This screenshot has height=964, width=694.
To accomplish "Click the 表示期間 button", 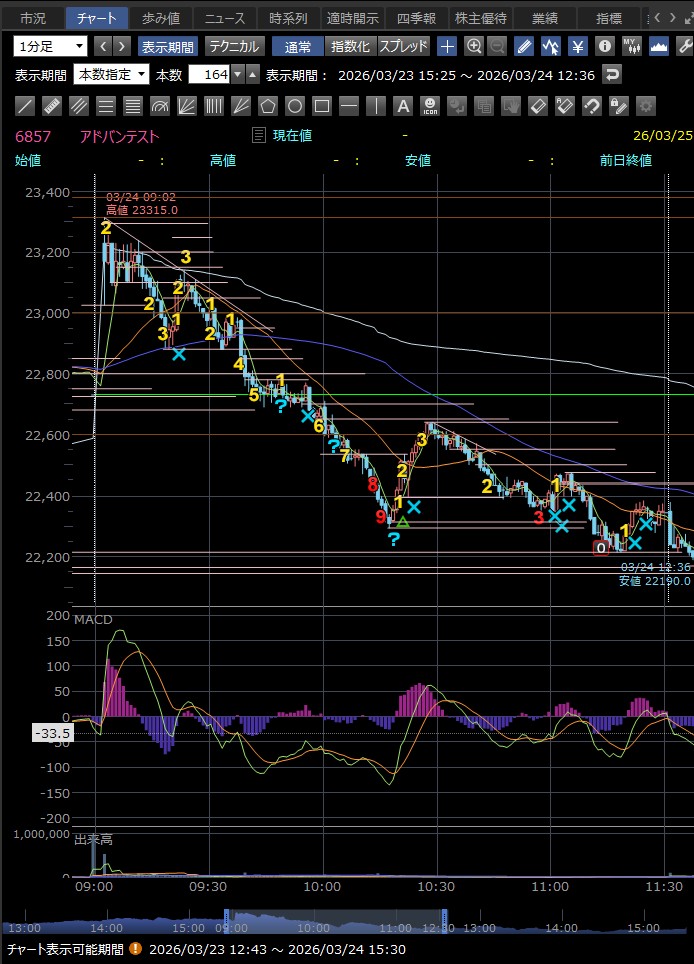I will click(168, 46).
